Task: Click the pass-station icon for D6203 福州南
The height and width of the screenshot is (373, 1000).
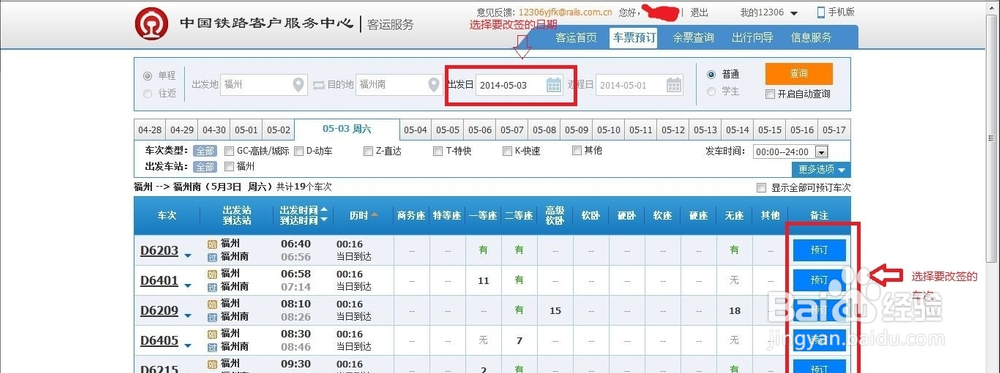Action: tap(212, 257)
